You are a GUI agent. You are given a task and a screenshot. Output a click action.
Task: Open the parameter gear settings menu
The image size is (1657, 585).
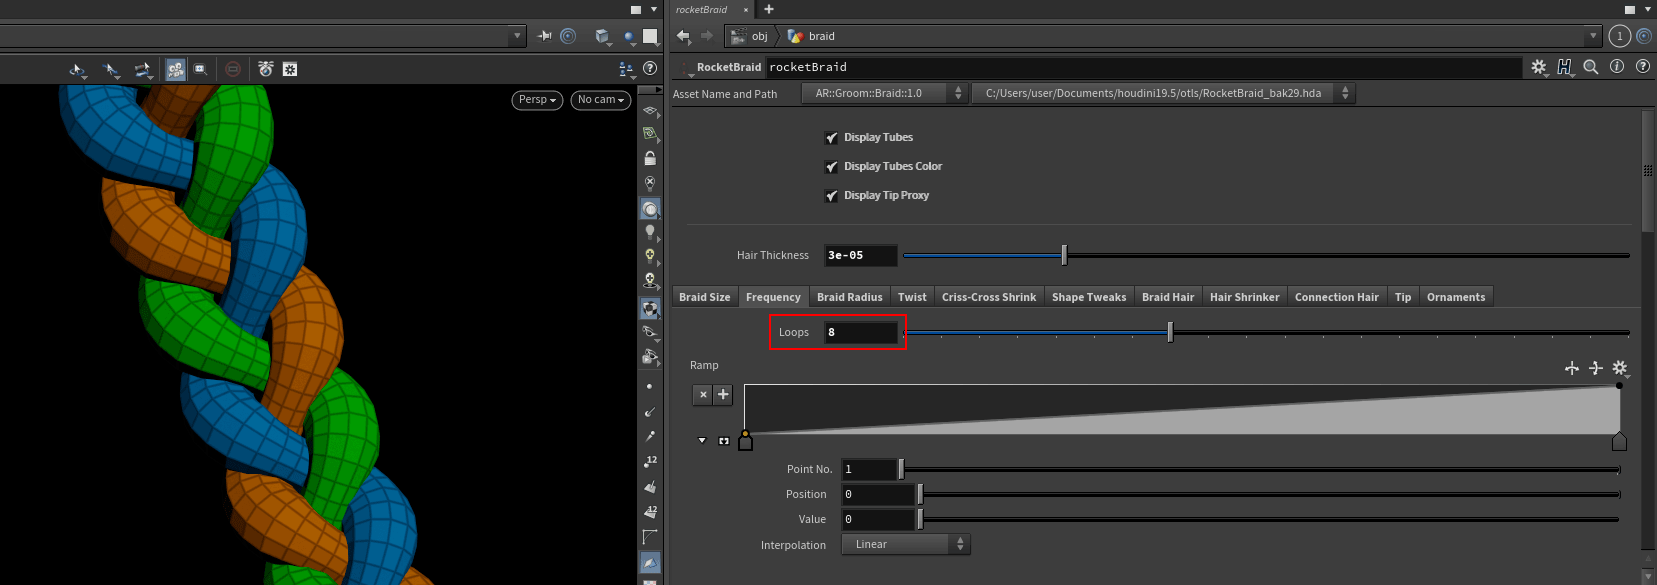tap(1539, 67)
